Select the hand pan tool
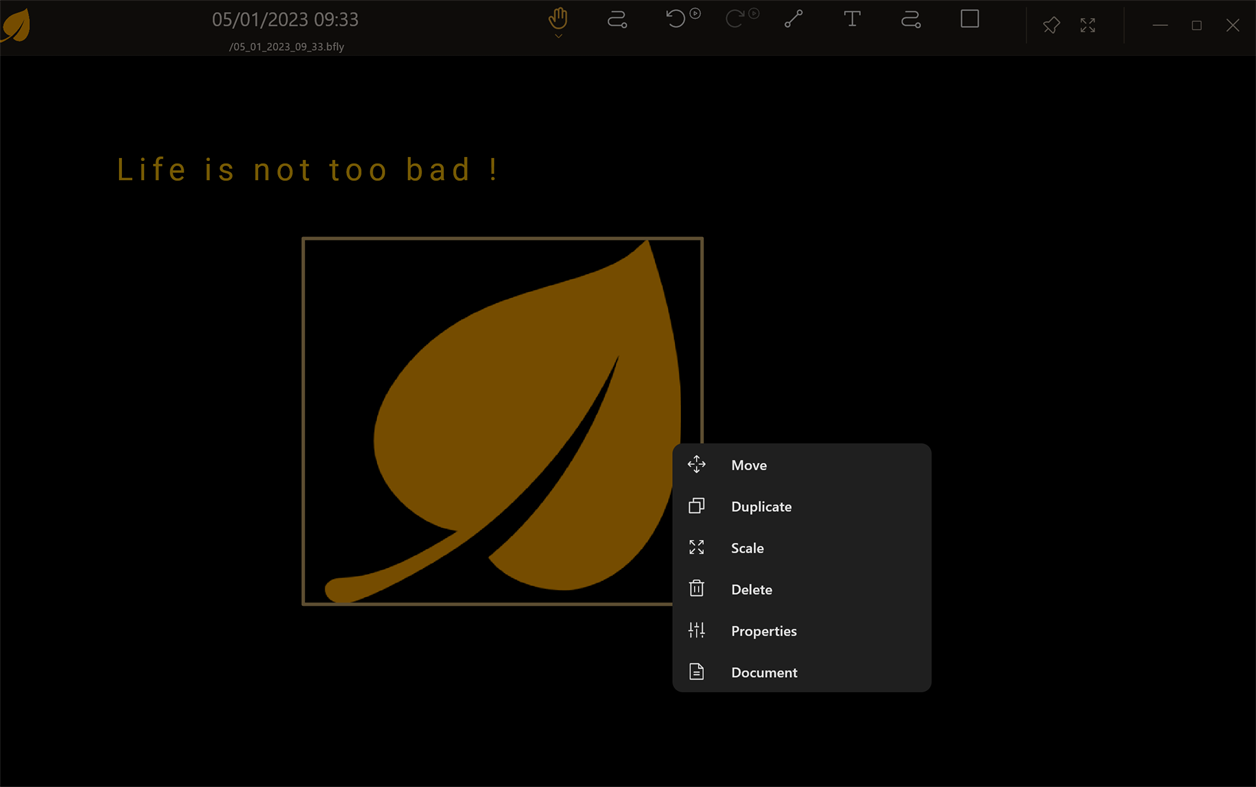The image size is (1256, 787). (x=557, y=18)
